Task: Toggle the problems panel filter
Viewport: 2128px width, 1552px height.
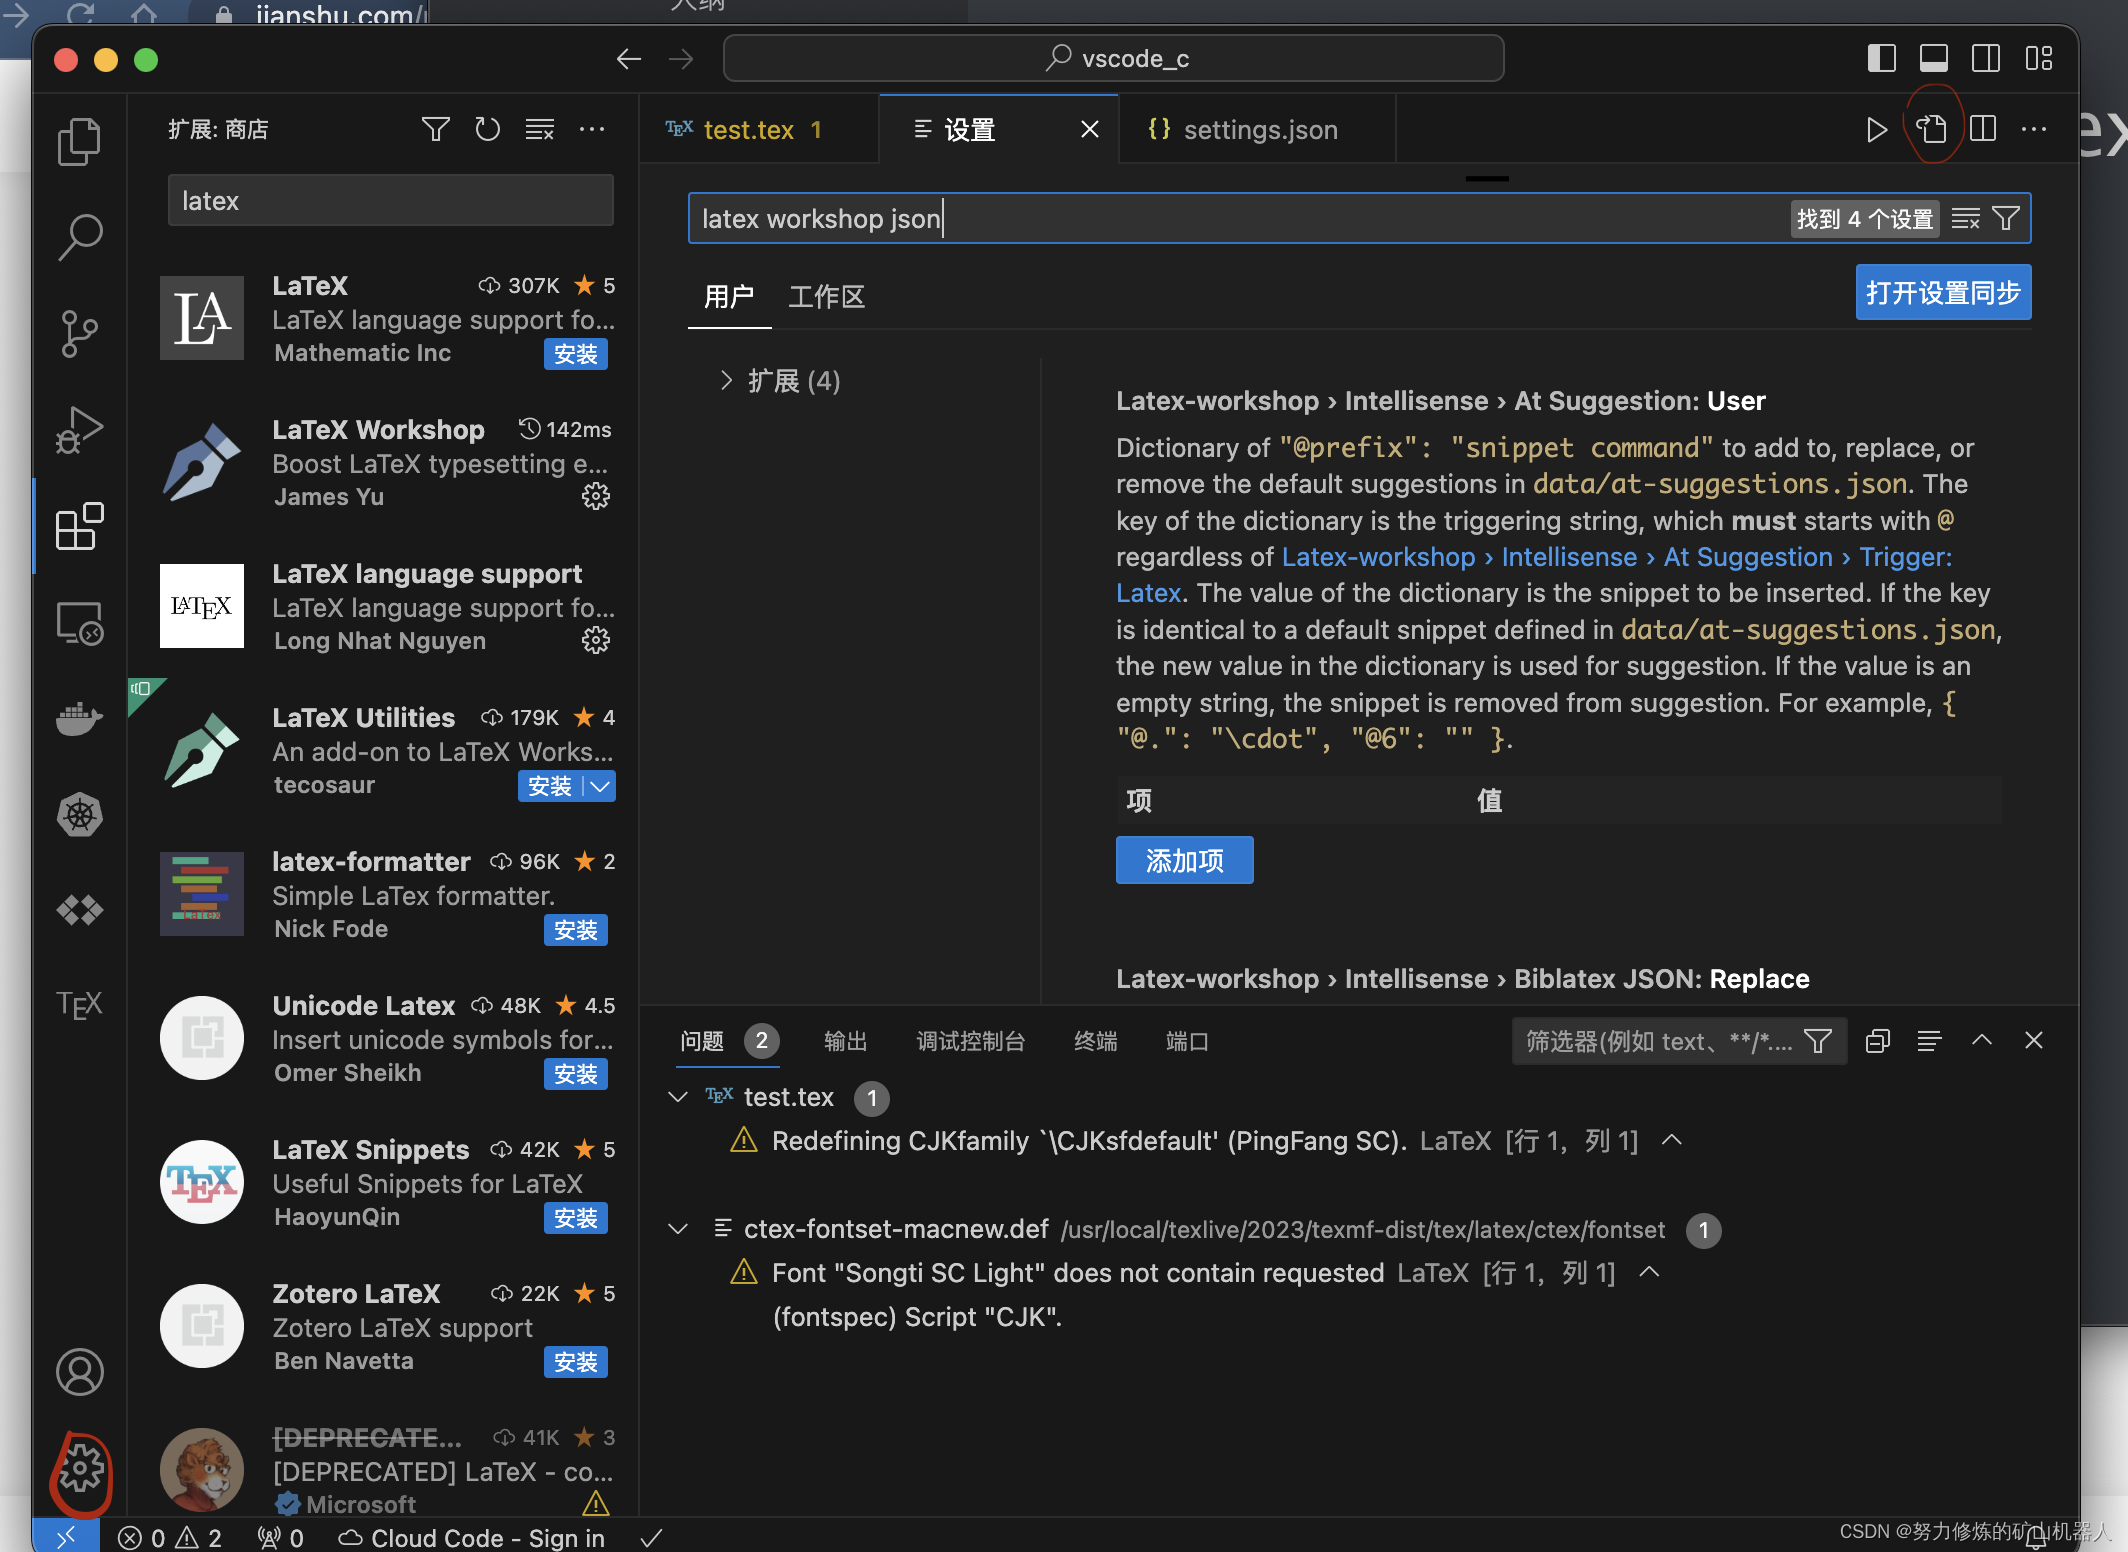Action: [1819, 1041]
